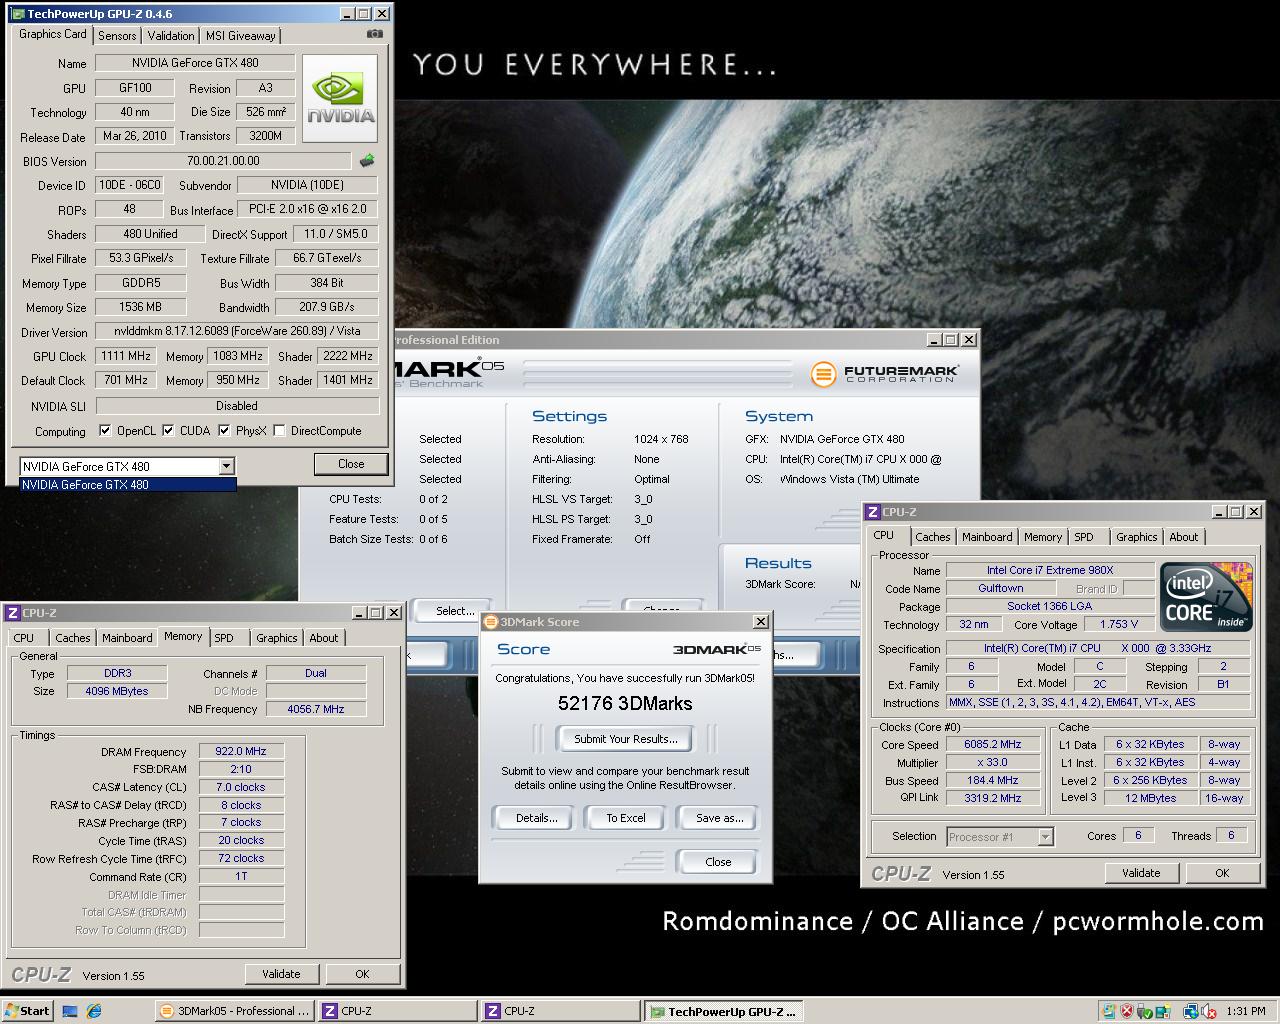Click the To Excel button
This screenshot has height=1024, width=1280.
click(x=625, y=818)
